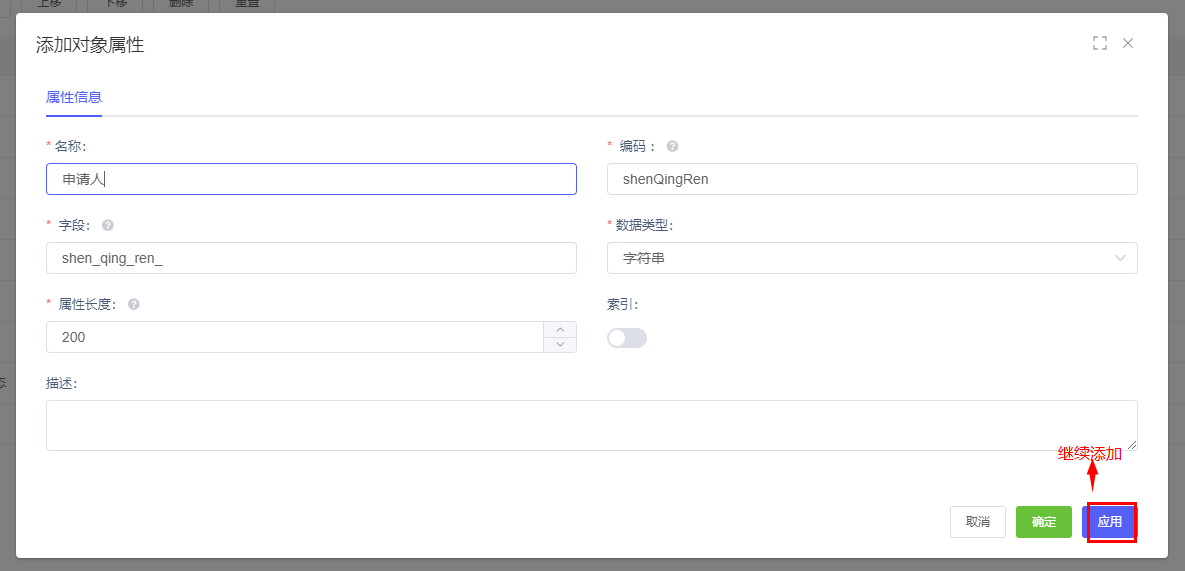This screenshot has width=1185, height=571.
Task: Enable the 索引 toggle switch
Action: pyautogui.click(x=627, y=338)
